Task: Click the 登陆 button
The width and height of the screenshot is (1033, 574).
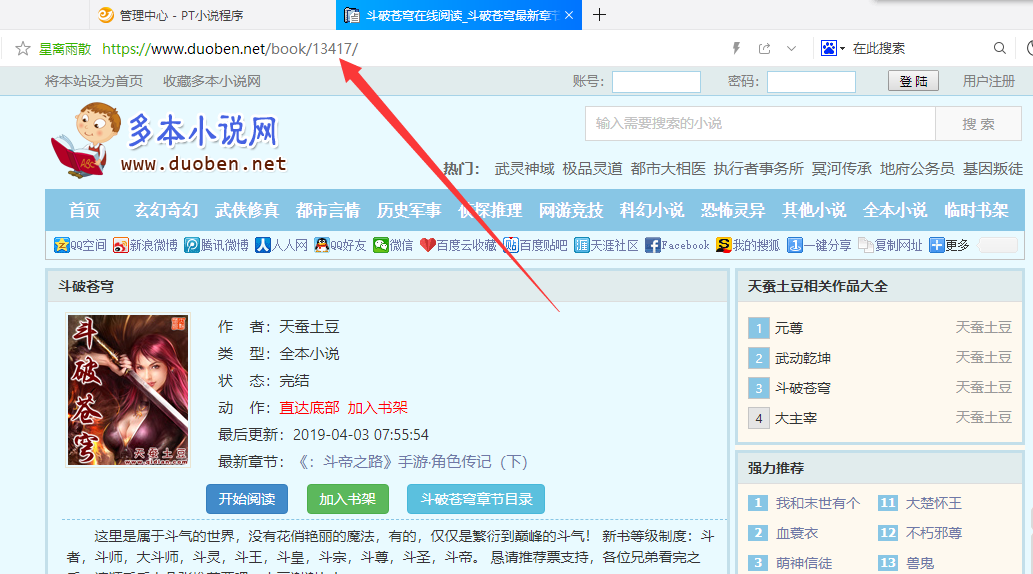Action: (913, 81)
